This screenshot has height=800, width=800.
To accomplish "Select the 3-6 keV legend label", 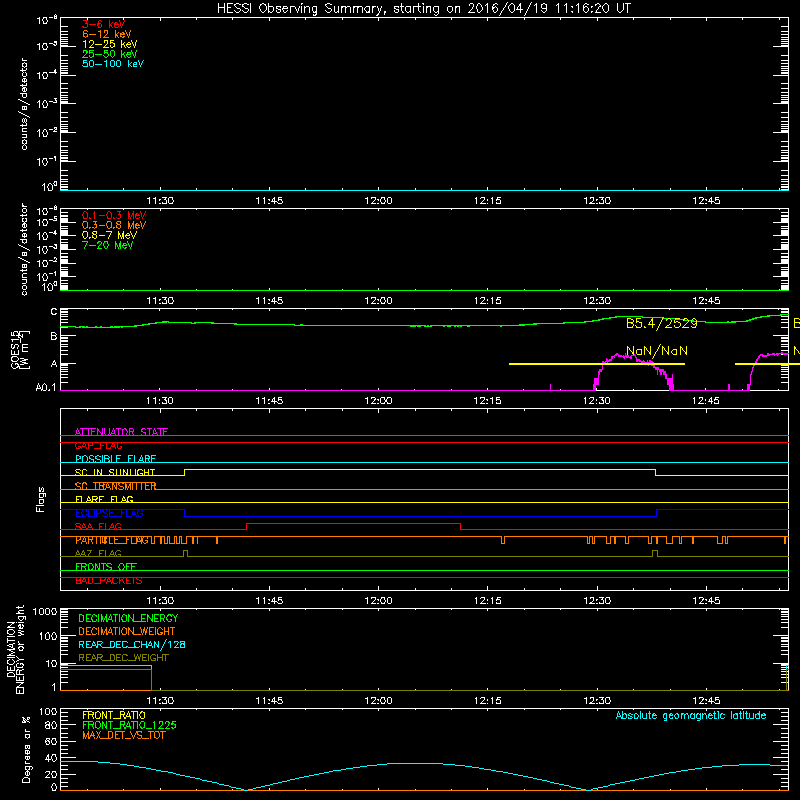I will [x=104, y=24].
